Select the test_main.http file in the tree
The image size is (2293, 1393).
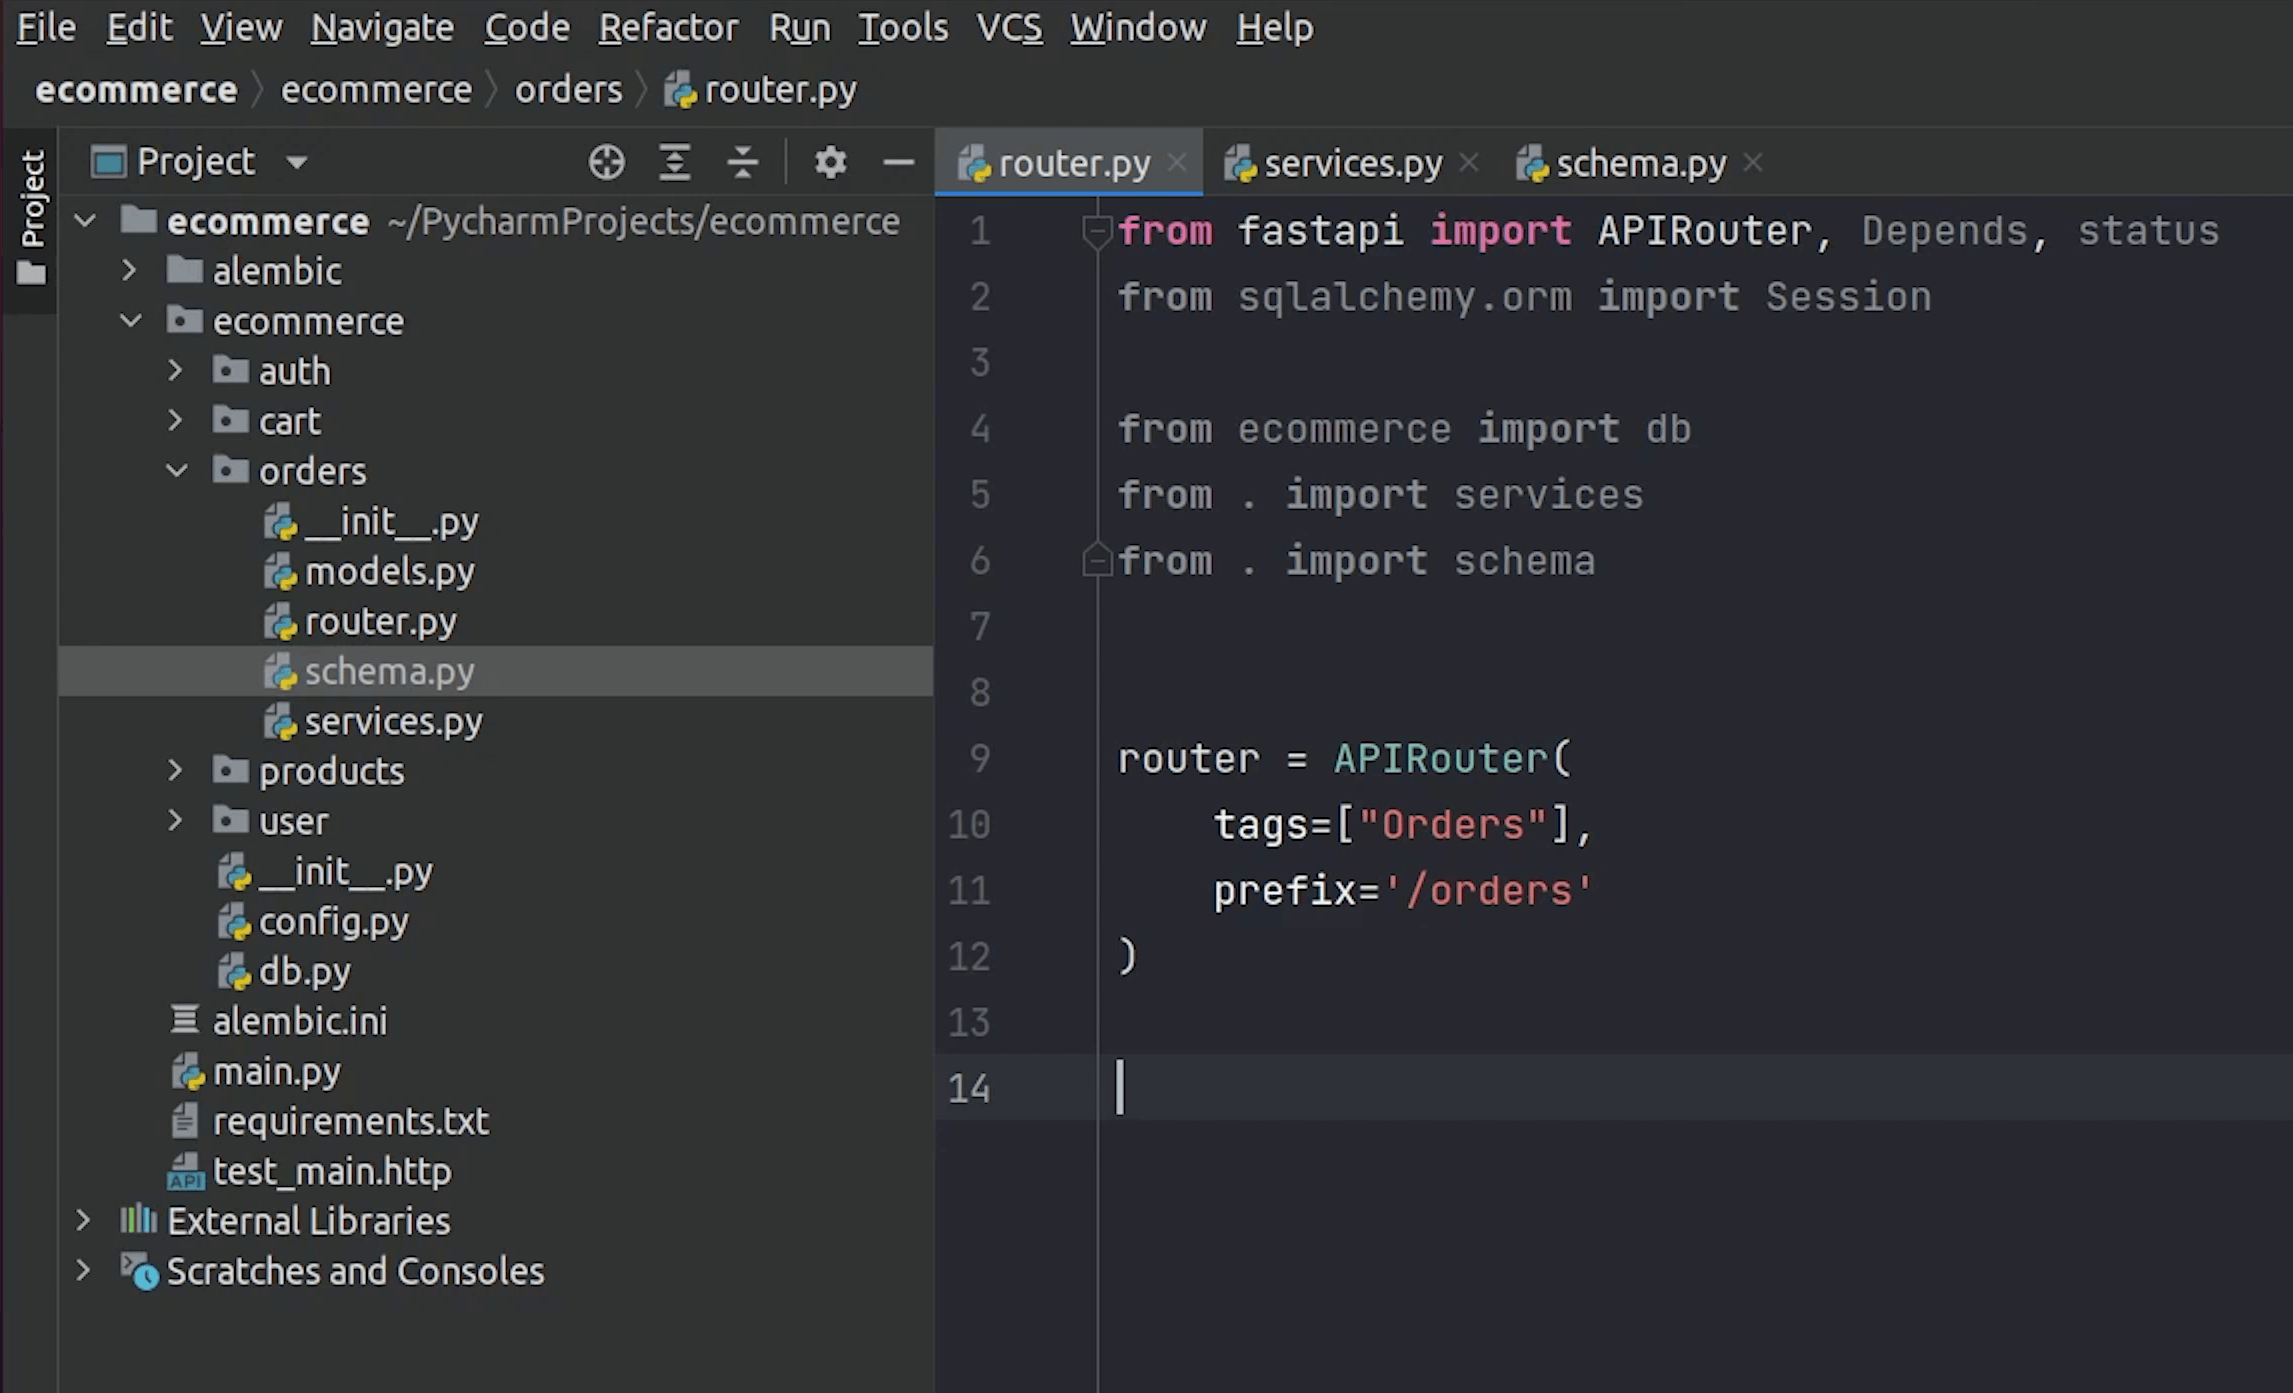(x=331, y=1171)
